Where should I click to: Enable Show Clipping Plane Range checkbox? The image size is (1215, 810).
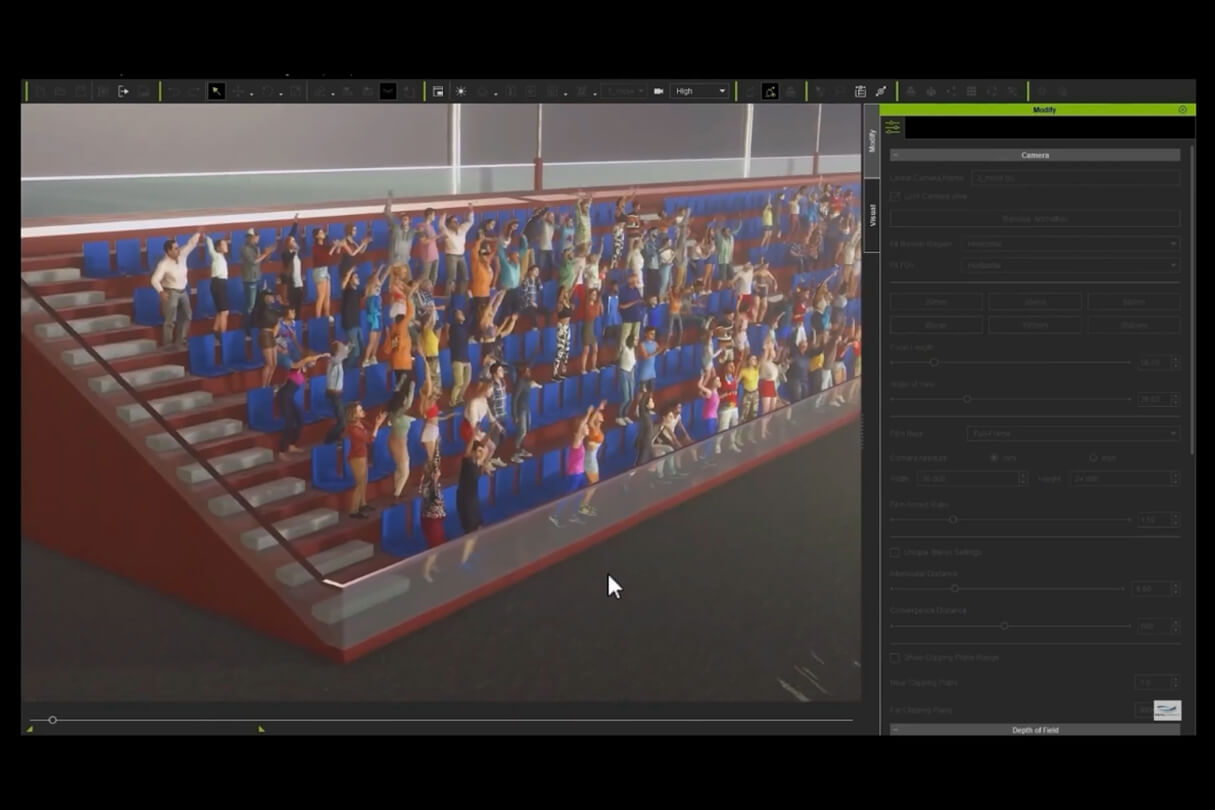[895, 657]
